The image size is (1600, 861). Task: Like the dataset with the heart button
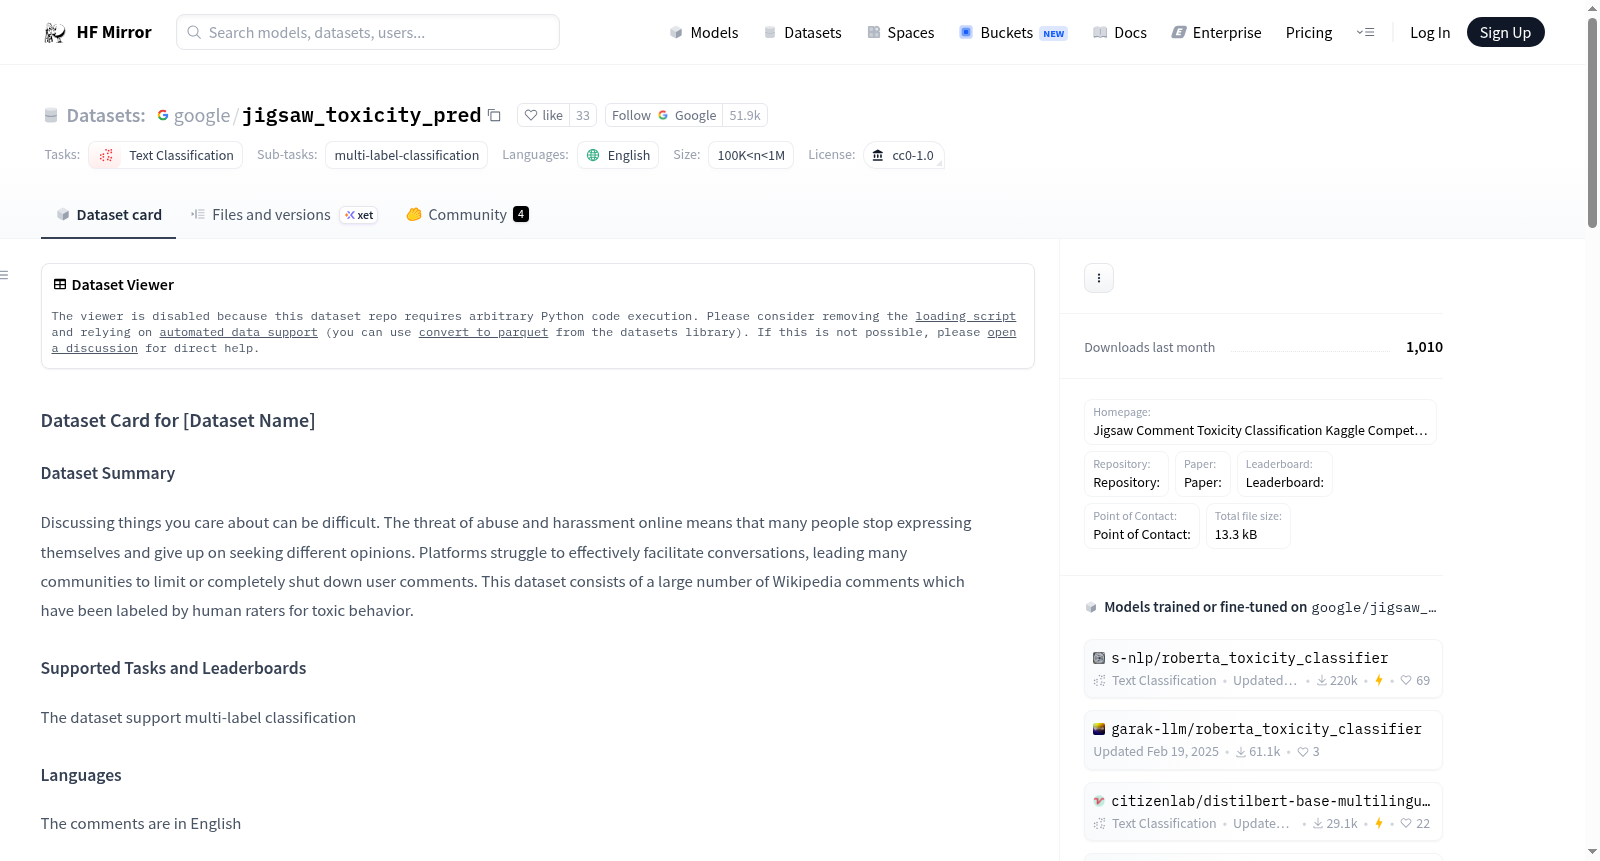click(544, 115)
